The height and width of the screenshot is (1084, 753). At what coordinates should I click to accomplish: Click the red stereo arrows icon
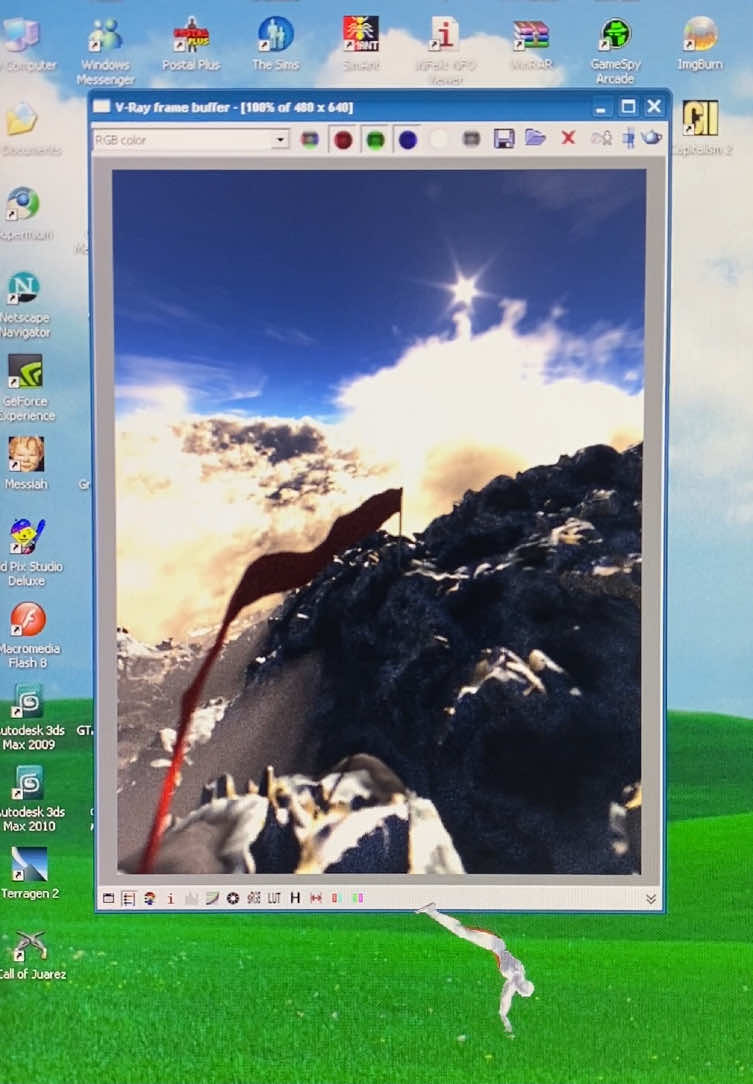(x=316, y=898)
